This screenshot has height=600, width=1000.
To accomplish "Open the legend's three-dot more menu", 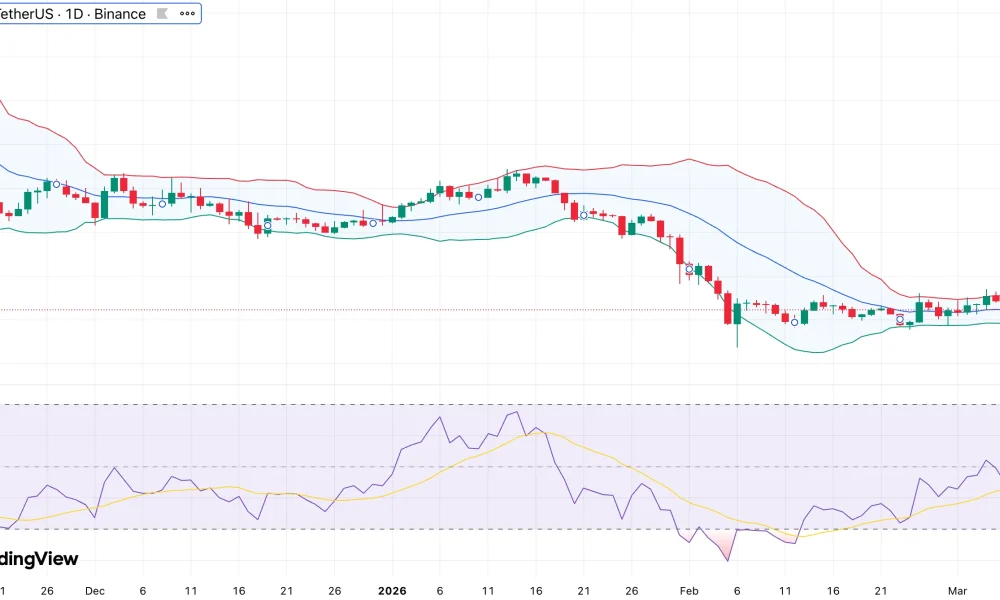I will (x=187, y=13).
